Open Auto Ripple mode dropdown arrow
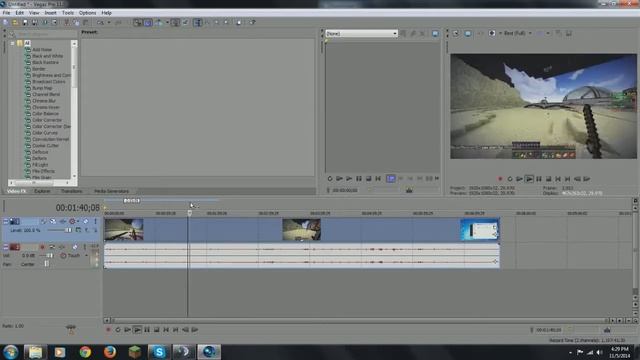This screenshot has height=360, width=640. 167,22
